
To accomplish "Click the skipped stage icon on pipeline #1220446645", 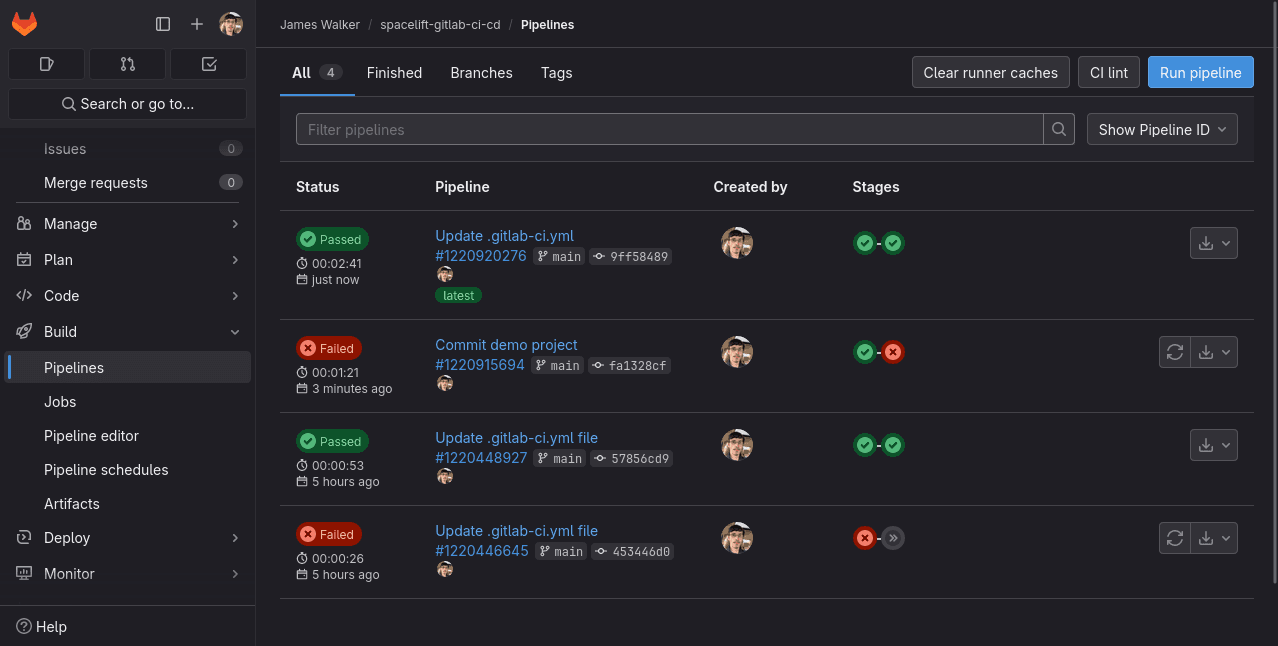I will (893, 538).
